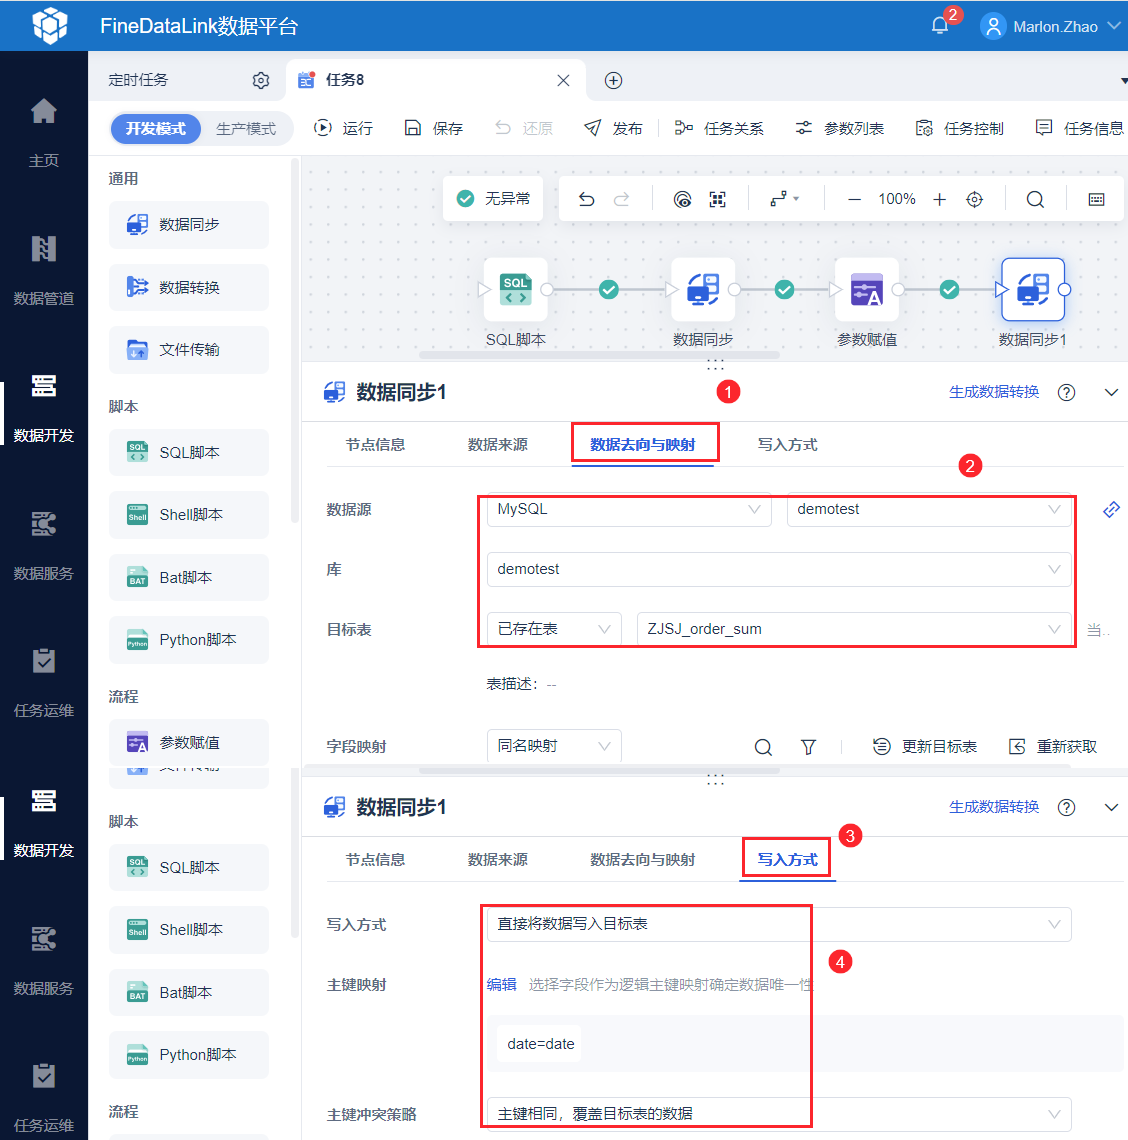Click the date=date key mapping tag
This screenshot has width=1128, height=1140.
540,1044
